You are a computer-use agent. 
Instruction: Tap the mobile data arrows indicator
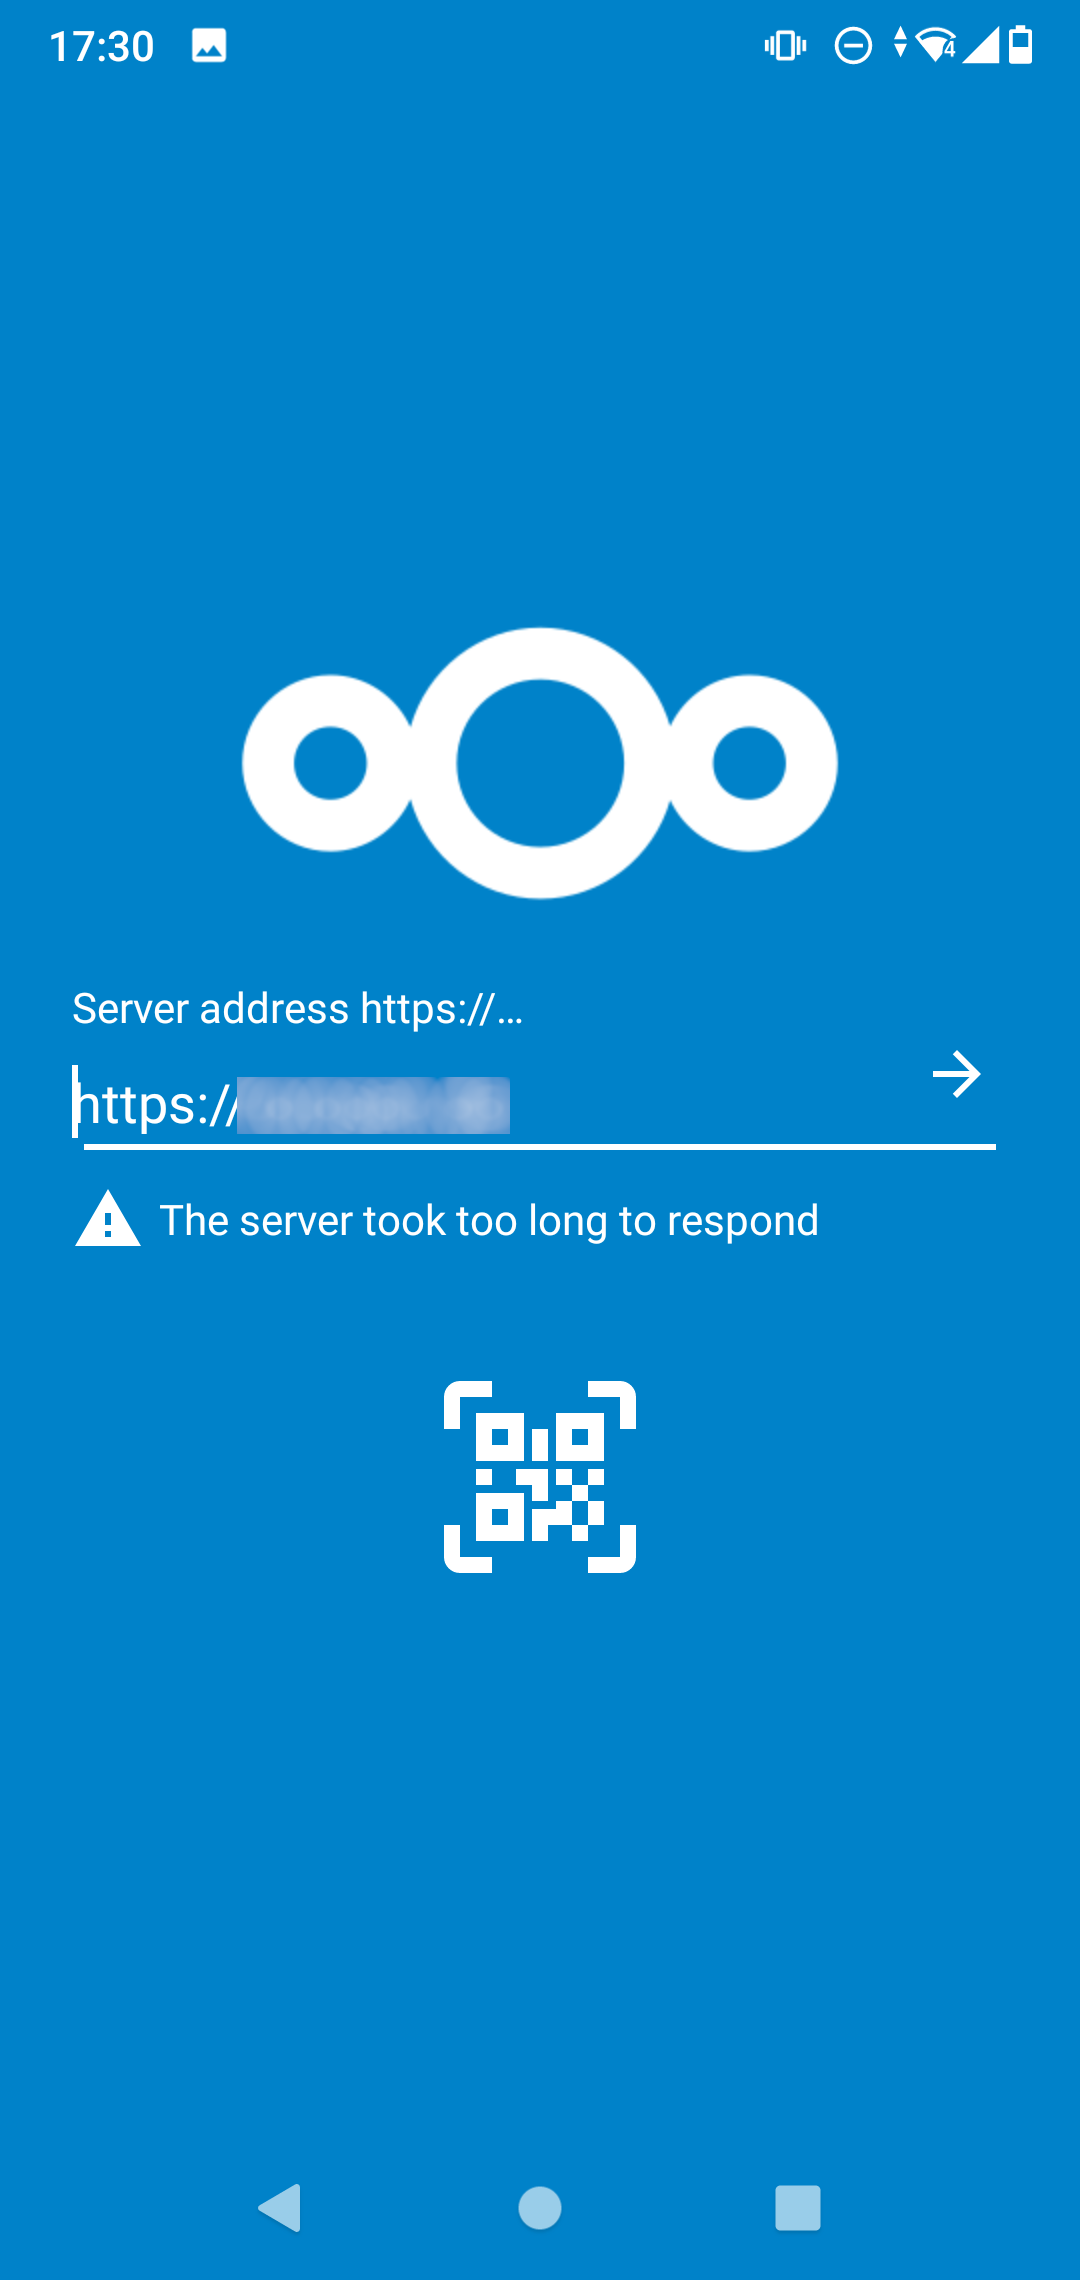(x=900, y=43)
